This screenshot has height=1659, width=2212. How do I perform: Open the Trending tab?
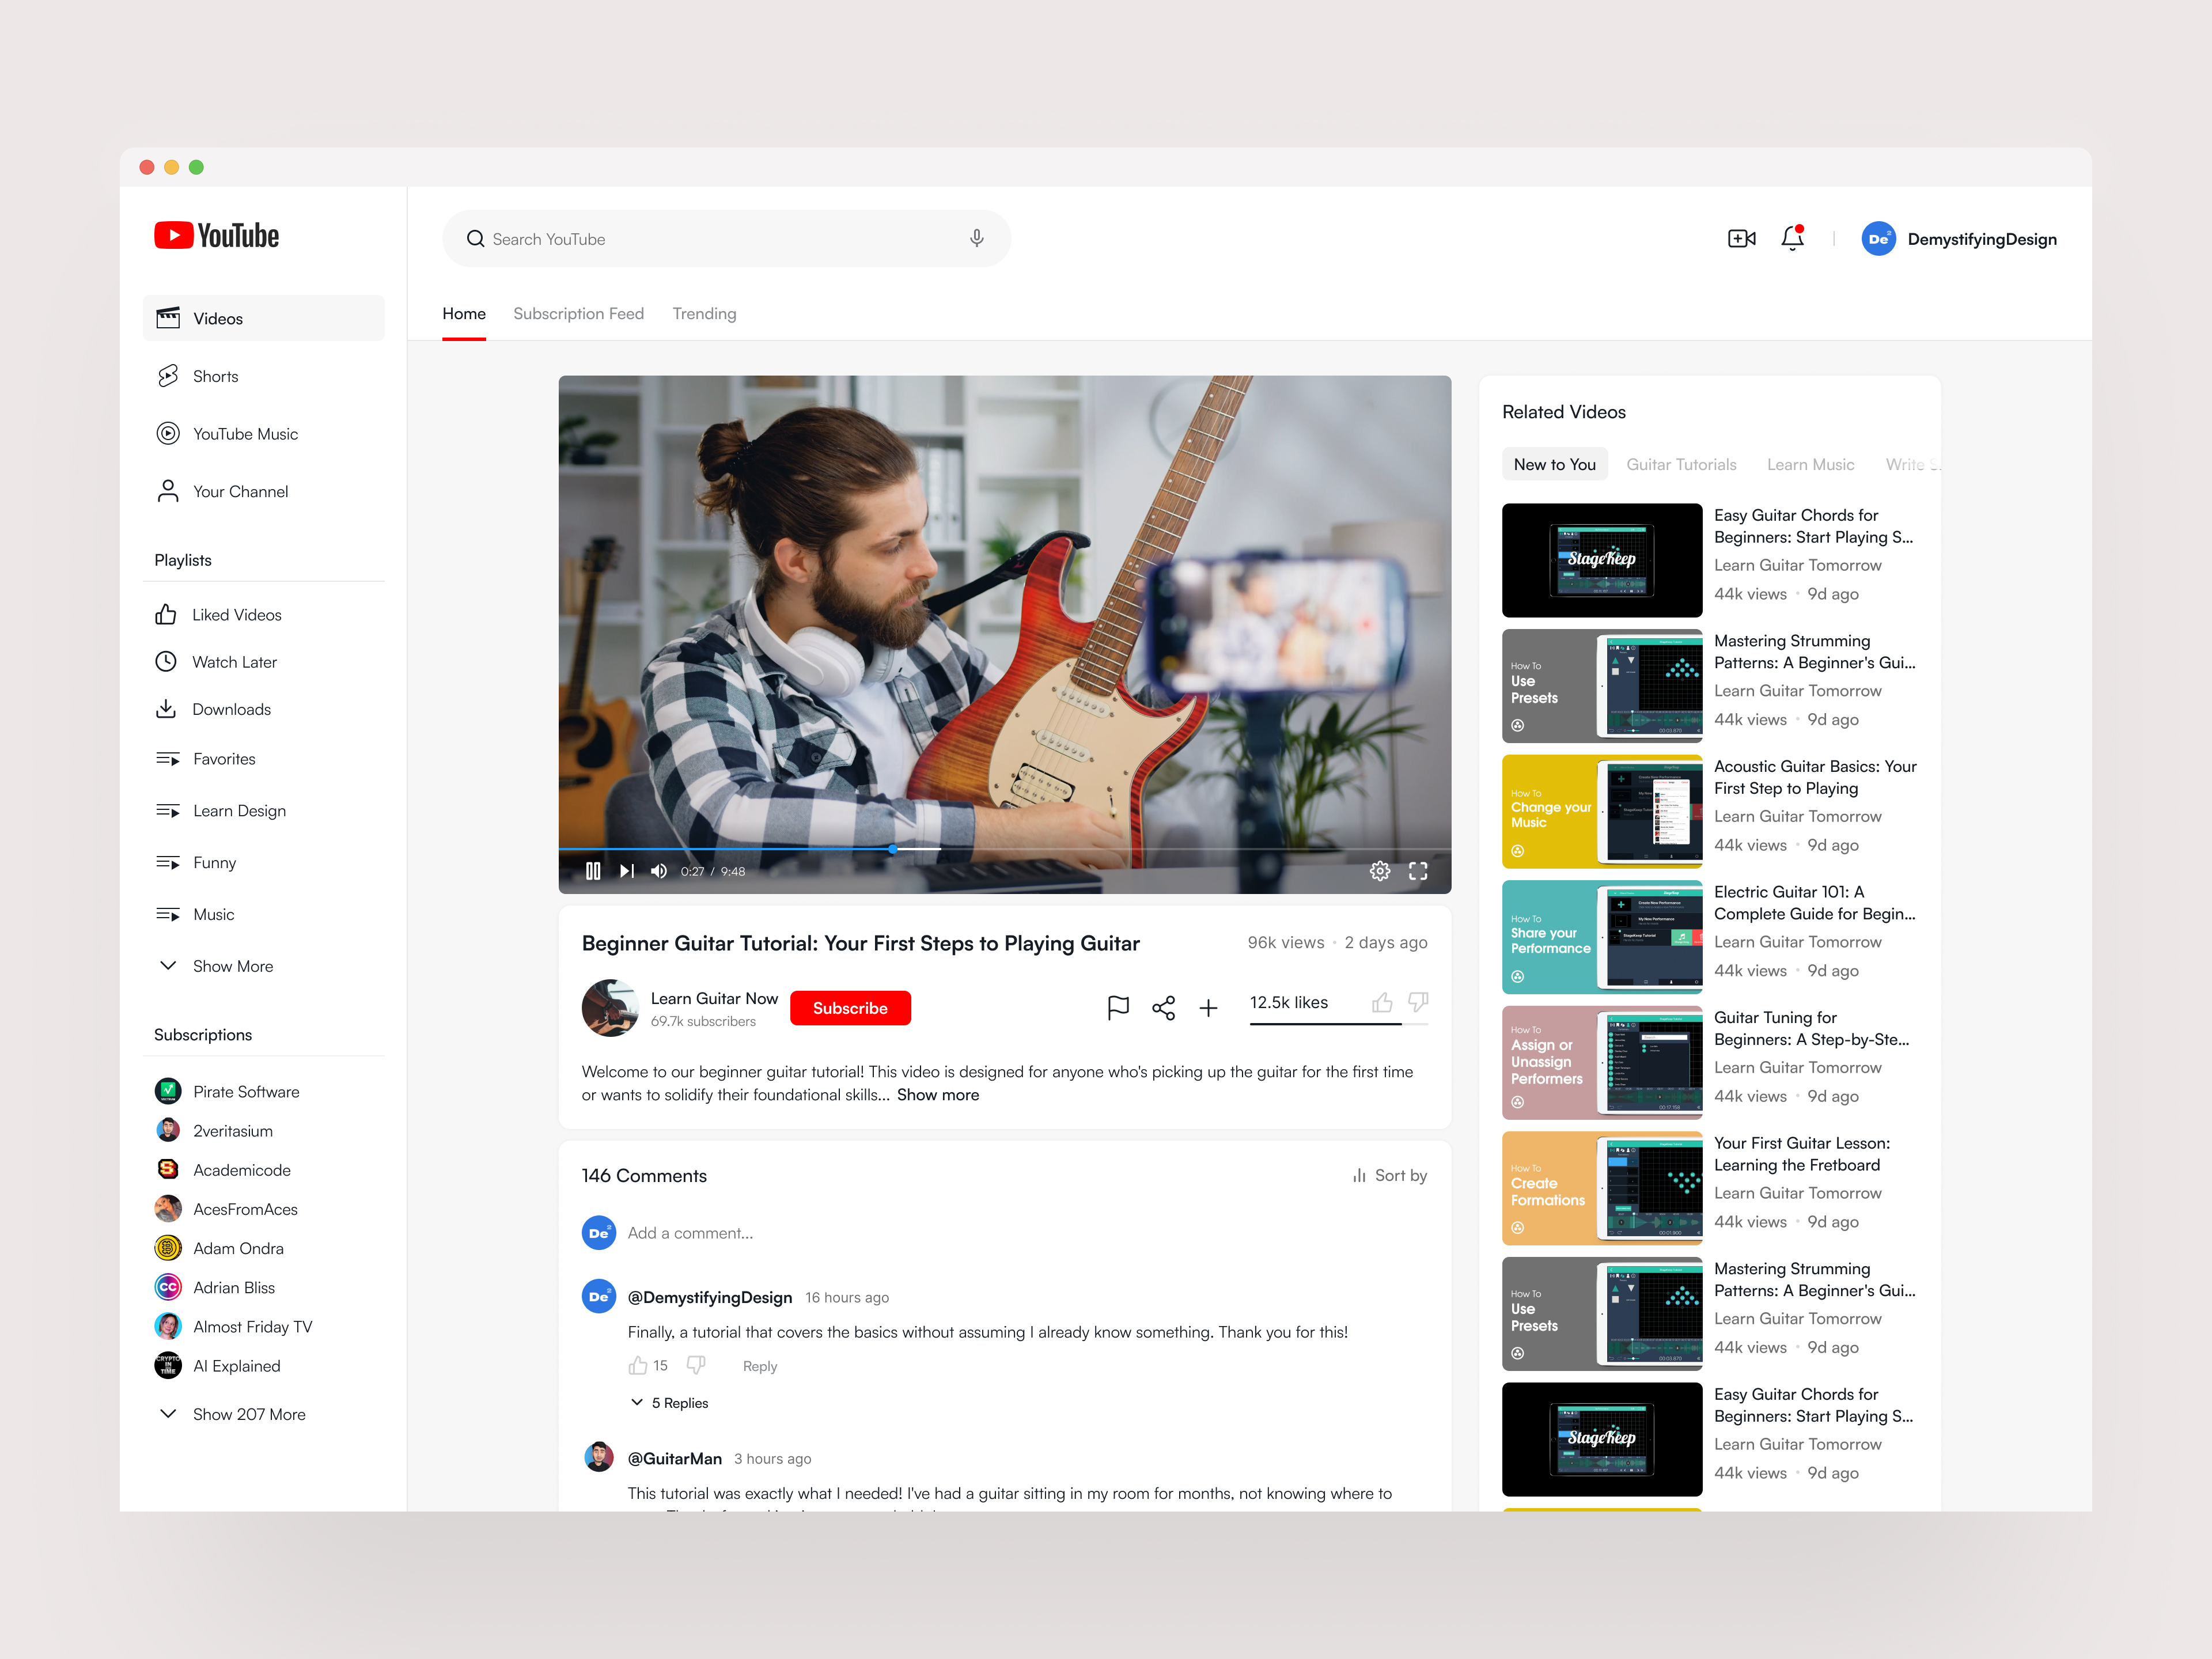point(703,313)
